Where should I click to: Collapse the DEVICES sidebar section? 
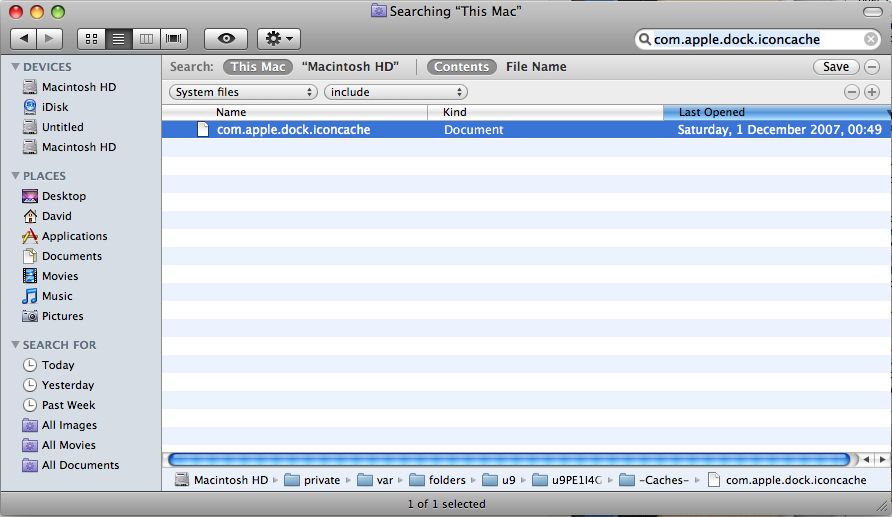coord(15,67)
